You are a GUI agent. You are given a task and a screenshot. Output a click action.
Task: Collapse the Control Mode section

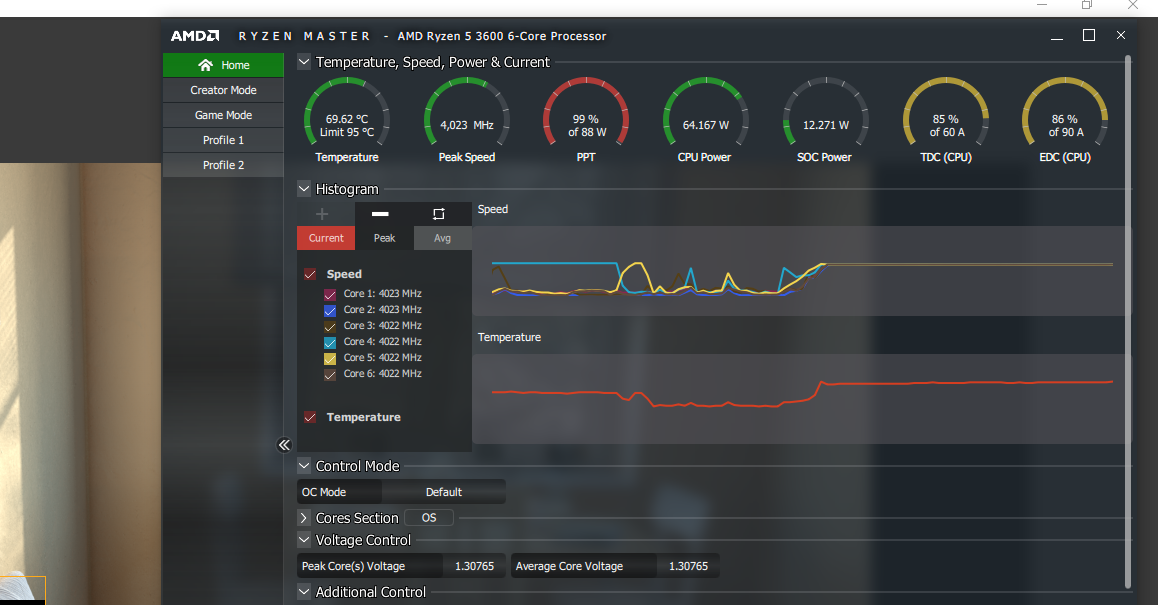pyautogui.click(x=304, y=465)
